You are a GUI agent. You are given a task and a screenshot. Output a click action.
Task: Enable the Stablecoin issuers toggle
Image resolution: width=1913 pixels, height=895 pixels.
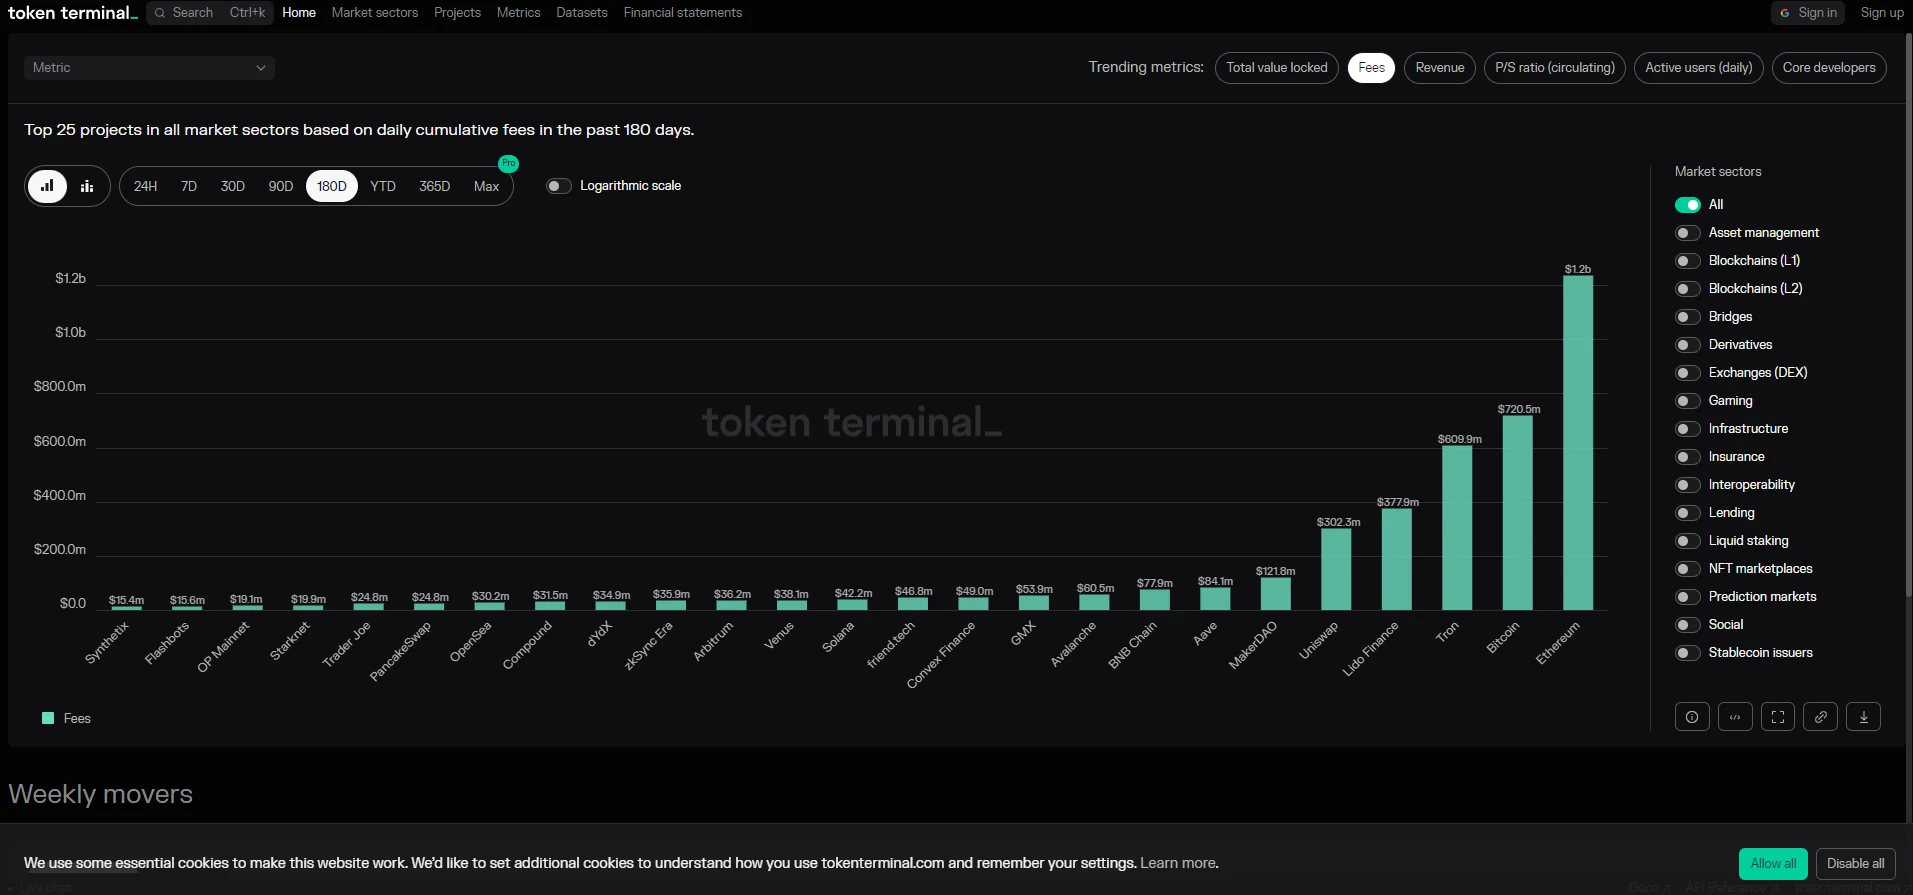coord(1688,653)
